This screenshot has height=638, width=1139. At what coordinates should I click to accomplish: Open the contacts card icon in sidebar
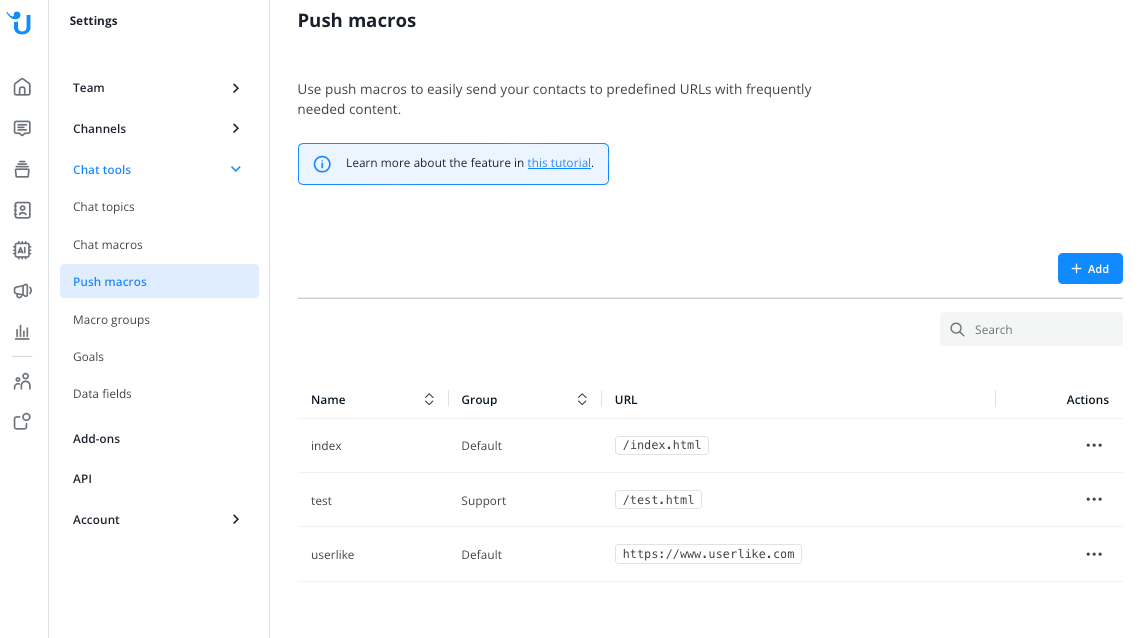point(23,210)
